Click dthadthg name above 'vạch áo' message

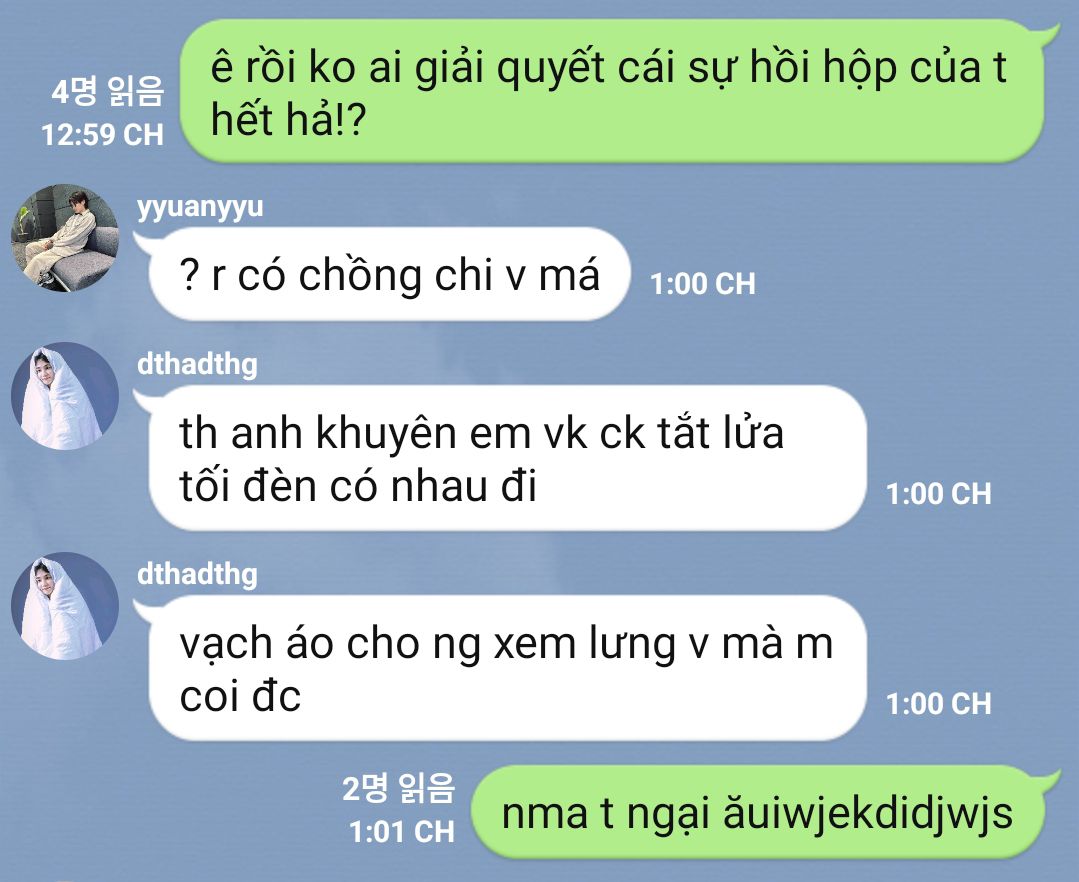[197, 574]
